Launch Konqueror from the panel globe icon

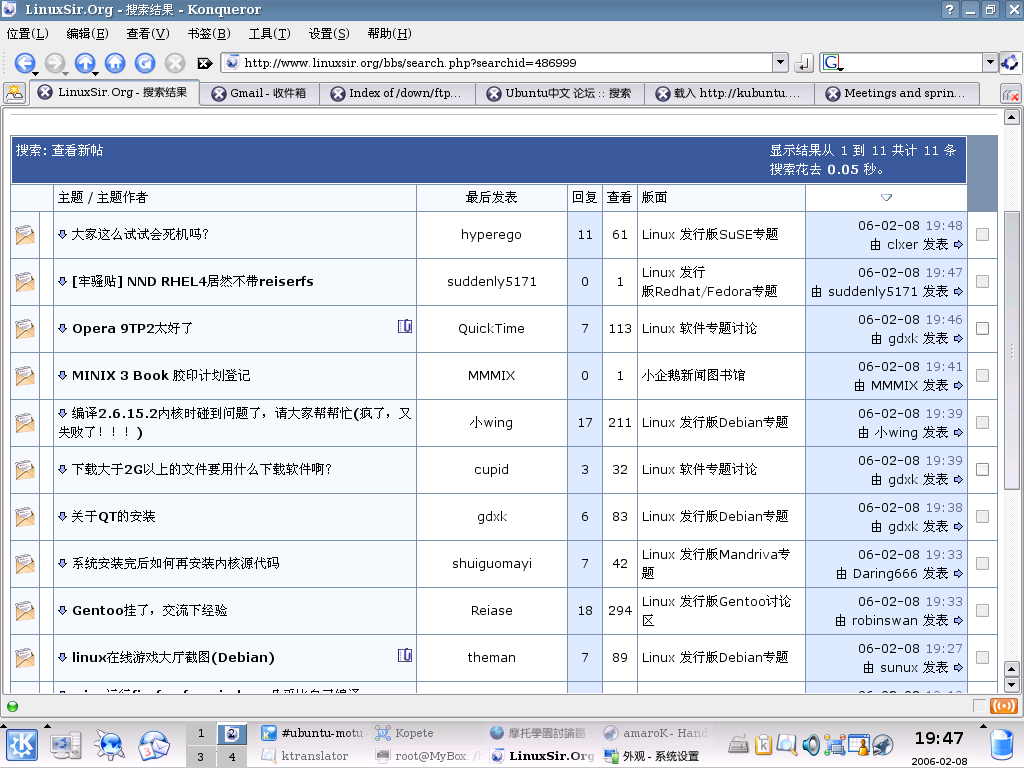pos(109,745)
